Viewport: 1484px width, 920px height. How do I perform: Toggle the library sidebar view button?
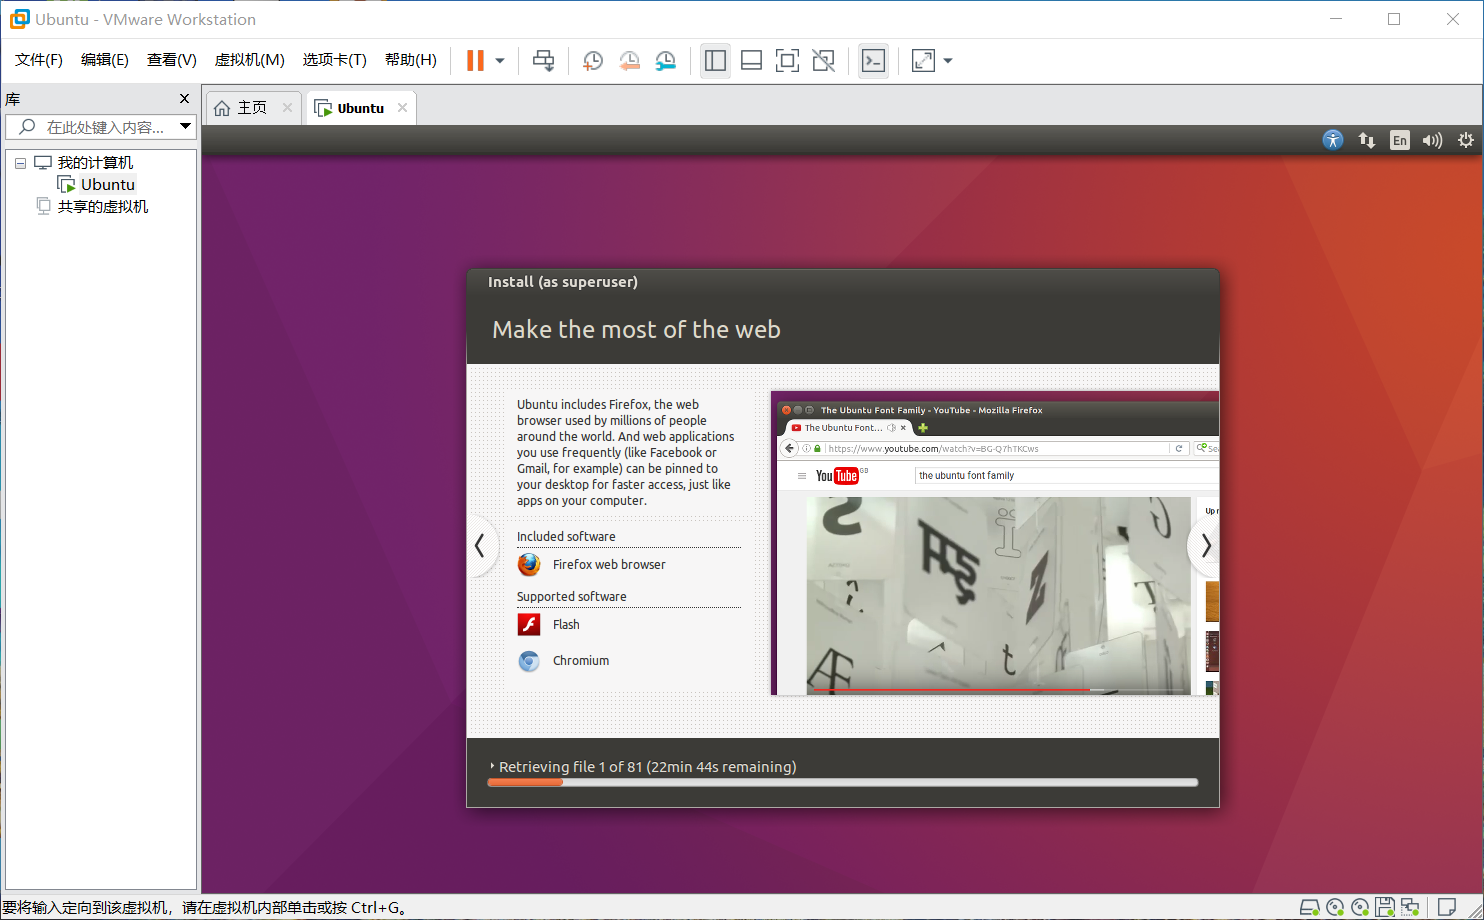(715, 61)
